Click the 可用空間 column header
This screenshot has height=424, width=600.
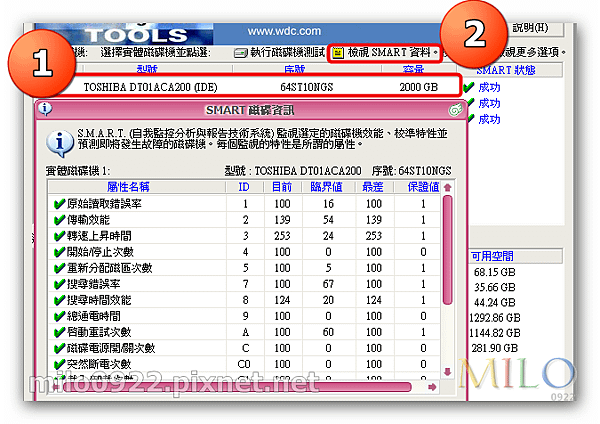pos(515,256)
